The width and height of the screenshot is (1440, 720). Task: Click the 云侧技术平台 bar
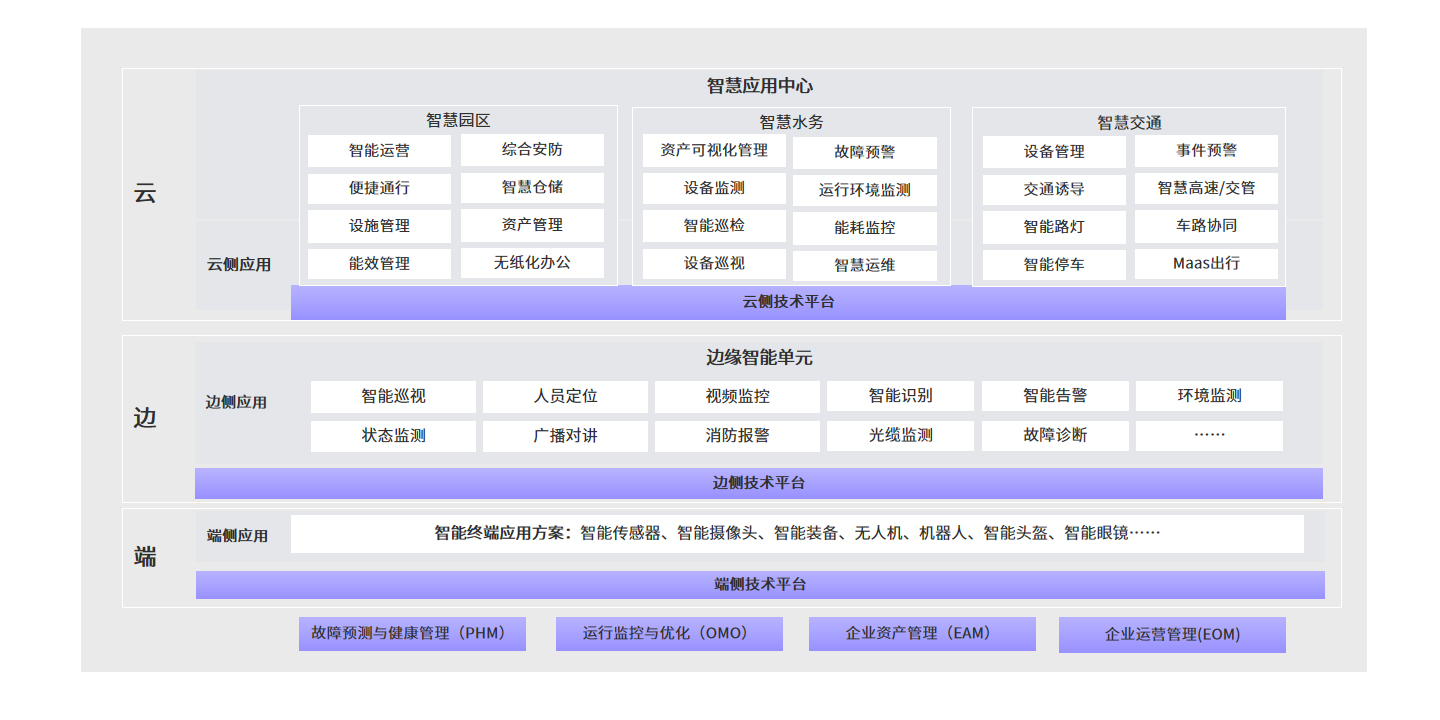tap(788, 302)
